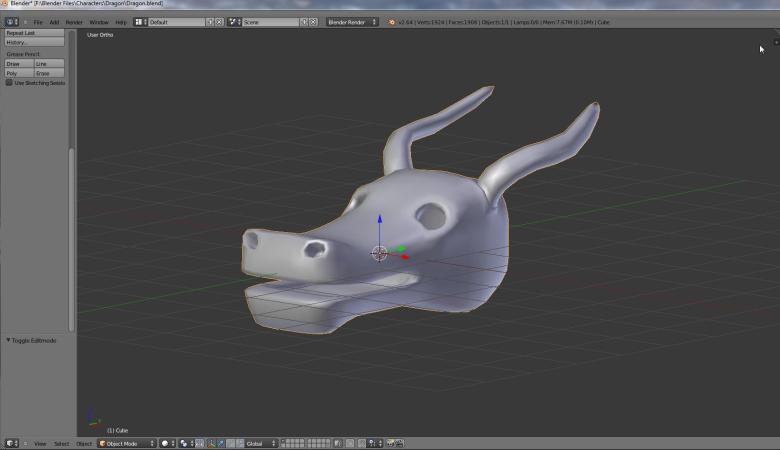Open the viewport shading selector icon
This screenshot has width=780, height=450.
pos(166,443)
